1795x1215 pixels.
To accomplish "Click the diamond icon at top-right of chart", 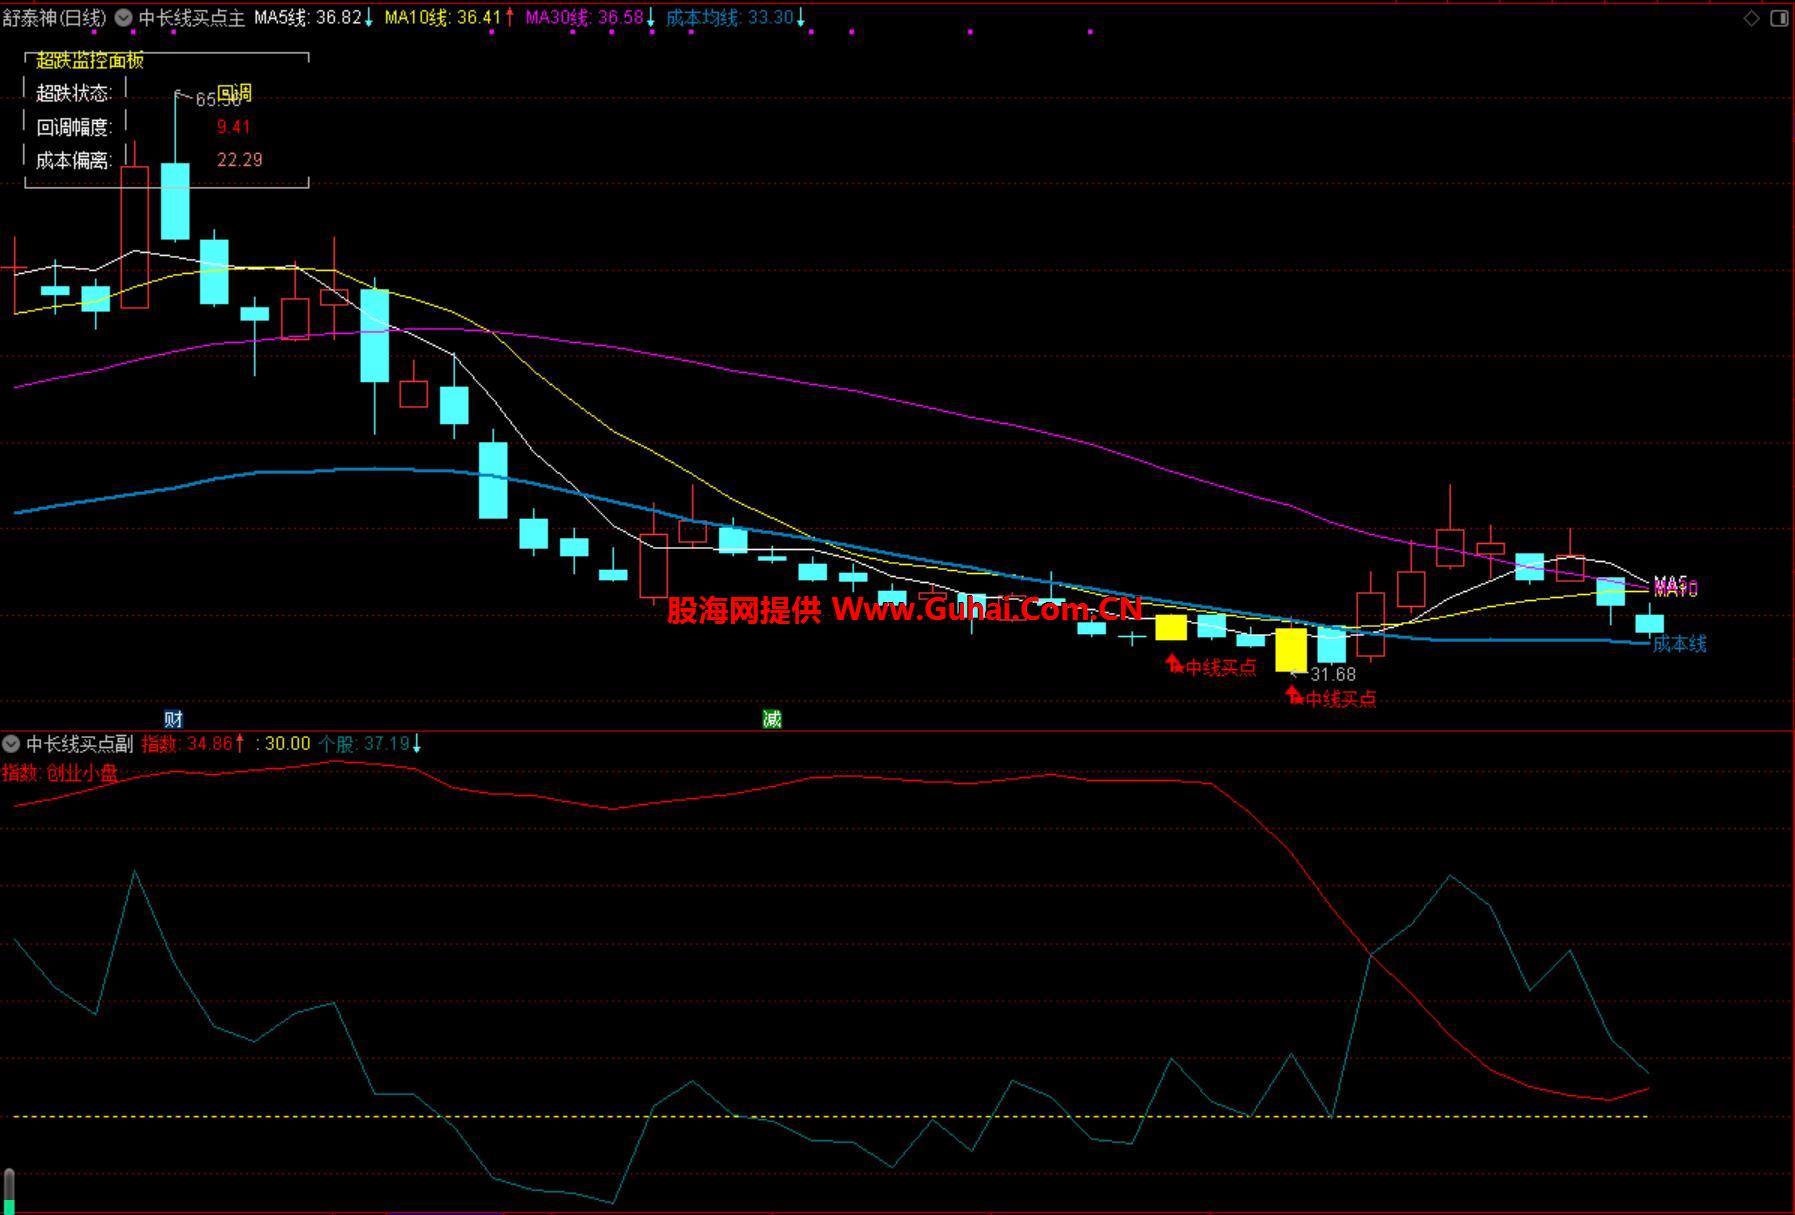I will click(1751, 18).
